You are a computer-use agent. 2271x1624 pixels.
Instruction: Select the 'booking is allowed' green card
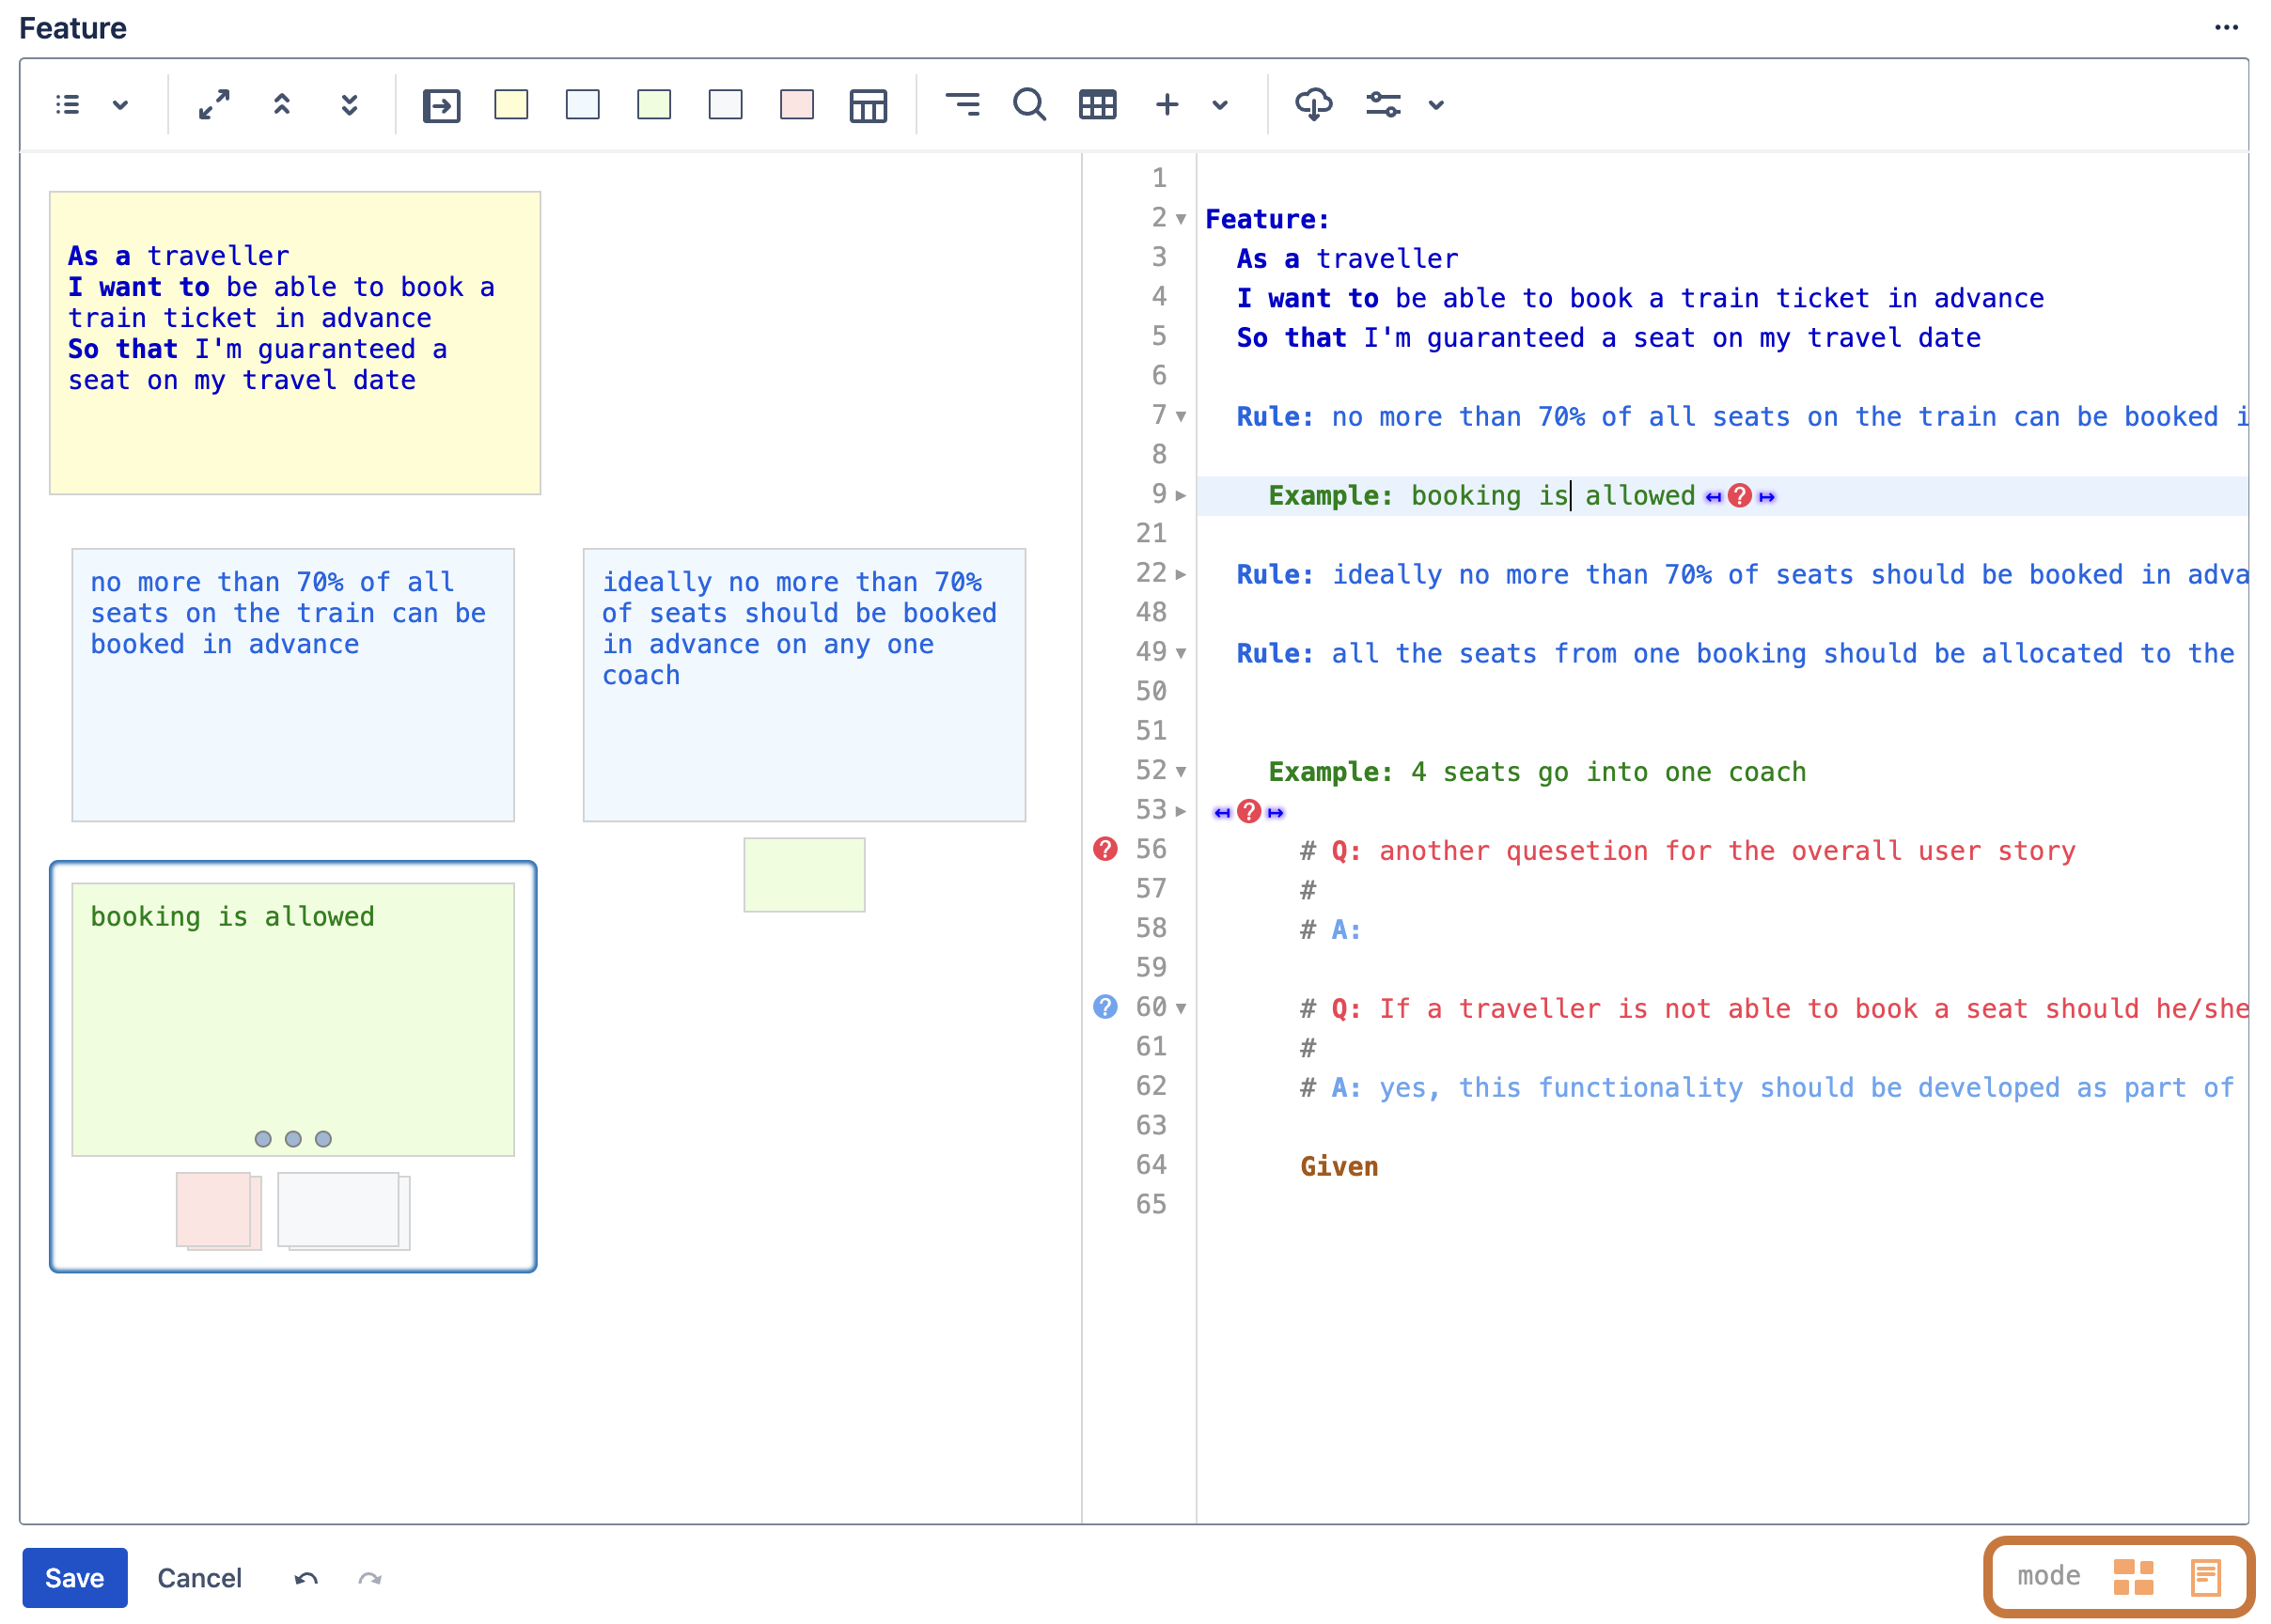(x=293, y=1019)
